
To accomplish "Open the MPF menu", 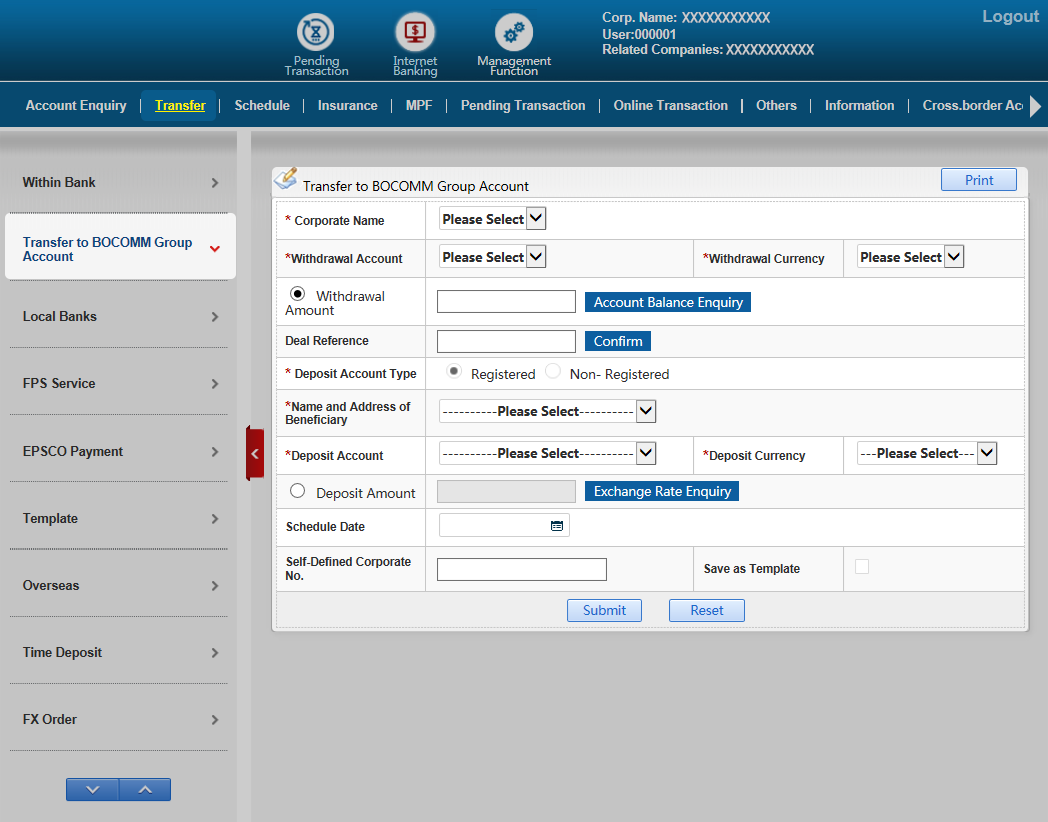I will 418,106.
